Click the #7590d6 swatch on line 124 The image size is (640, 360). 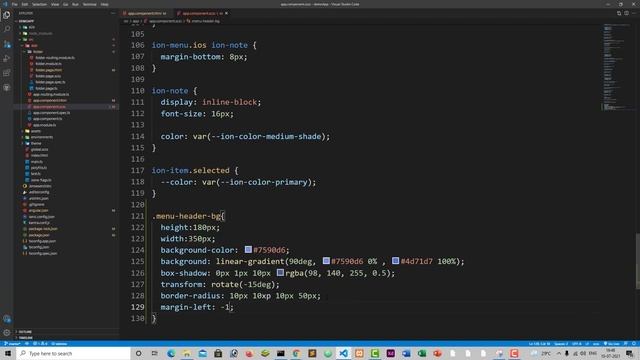(248, 249)
